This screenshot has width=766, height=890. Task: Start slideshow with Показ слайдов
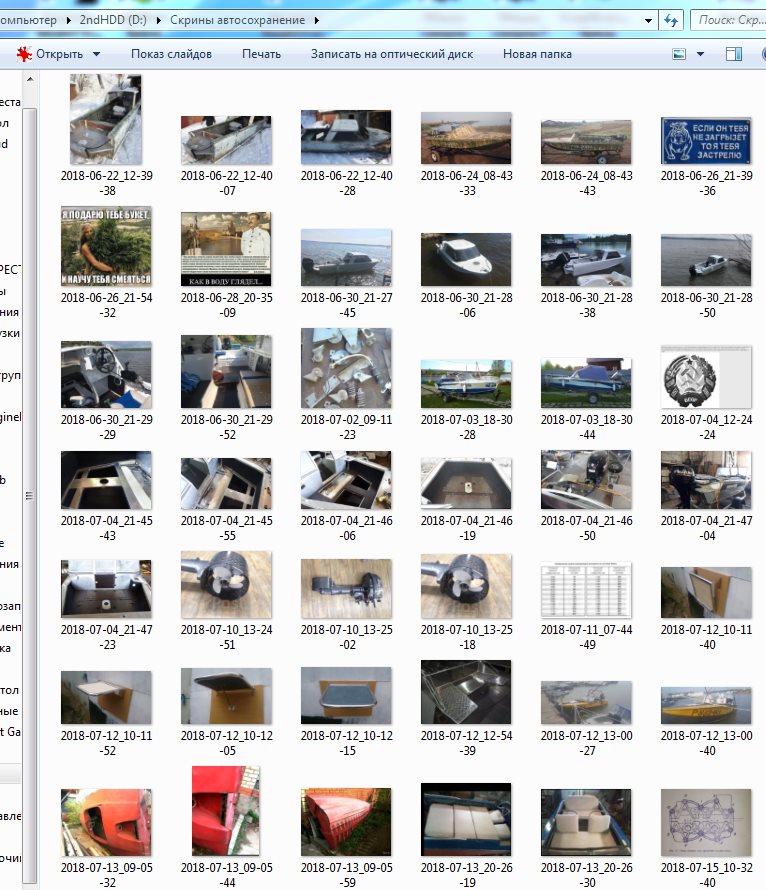171,54
